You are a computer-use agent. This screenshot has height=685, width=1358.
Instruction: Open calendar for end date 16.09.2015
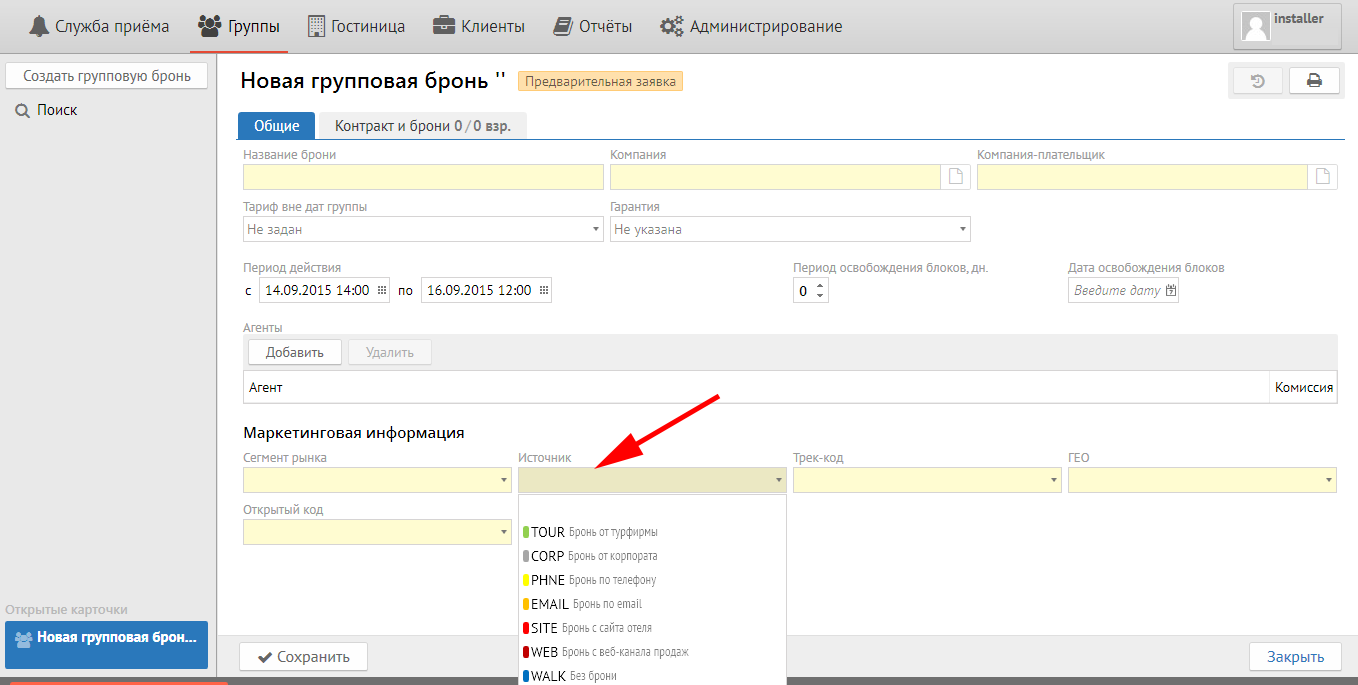click(544, 291)
